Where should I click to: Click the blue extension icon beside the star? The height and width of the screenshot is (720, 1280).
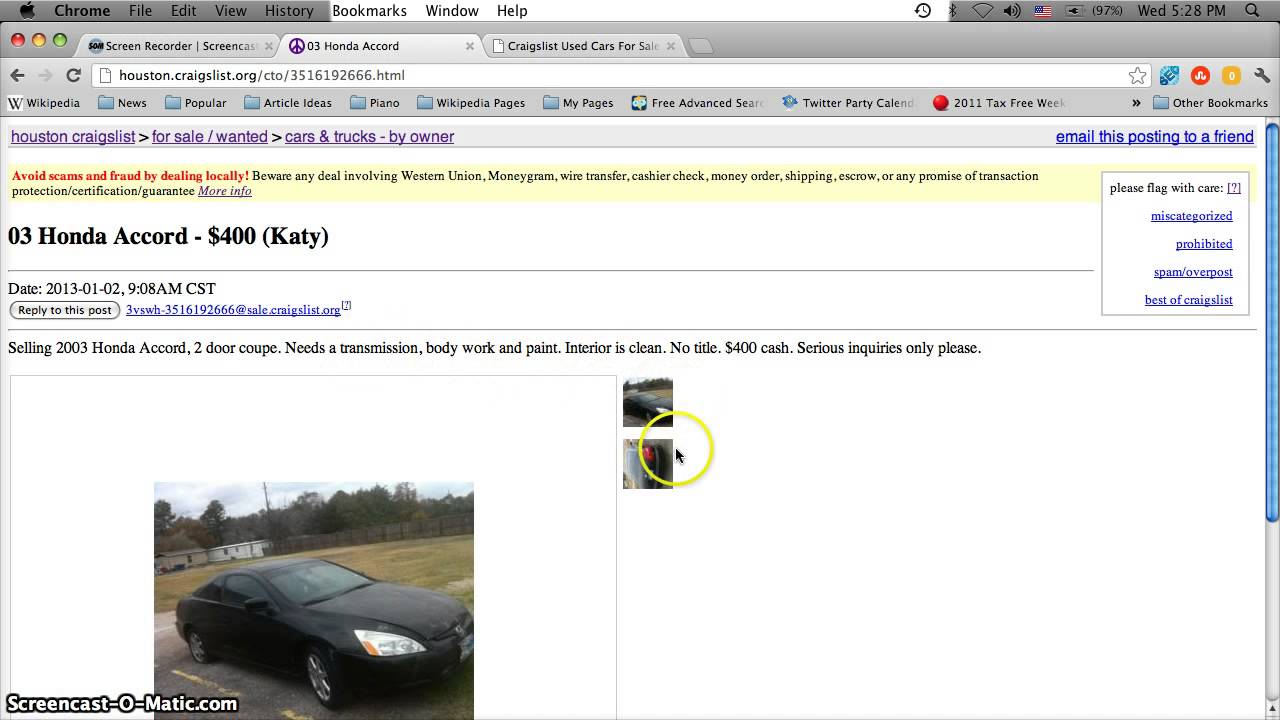(x=1169, y=75)
